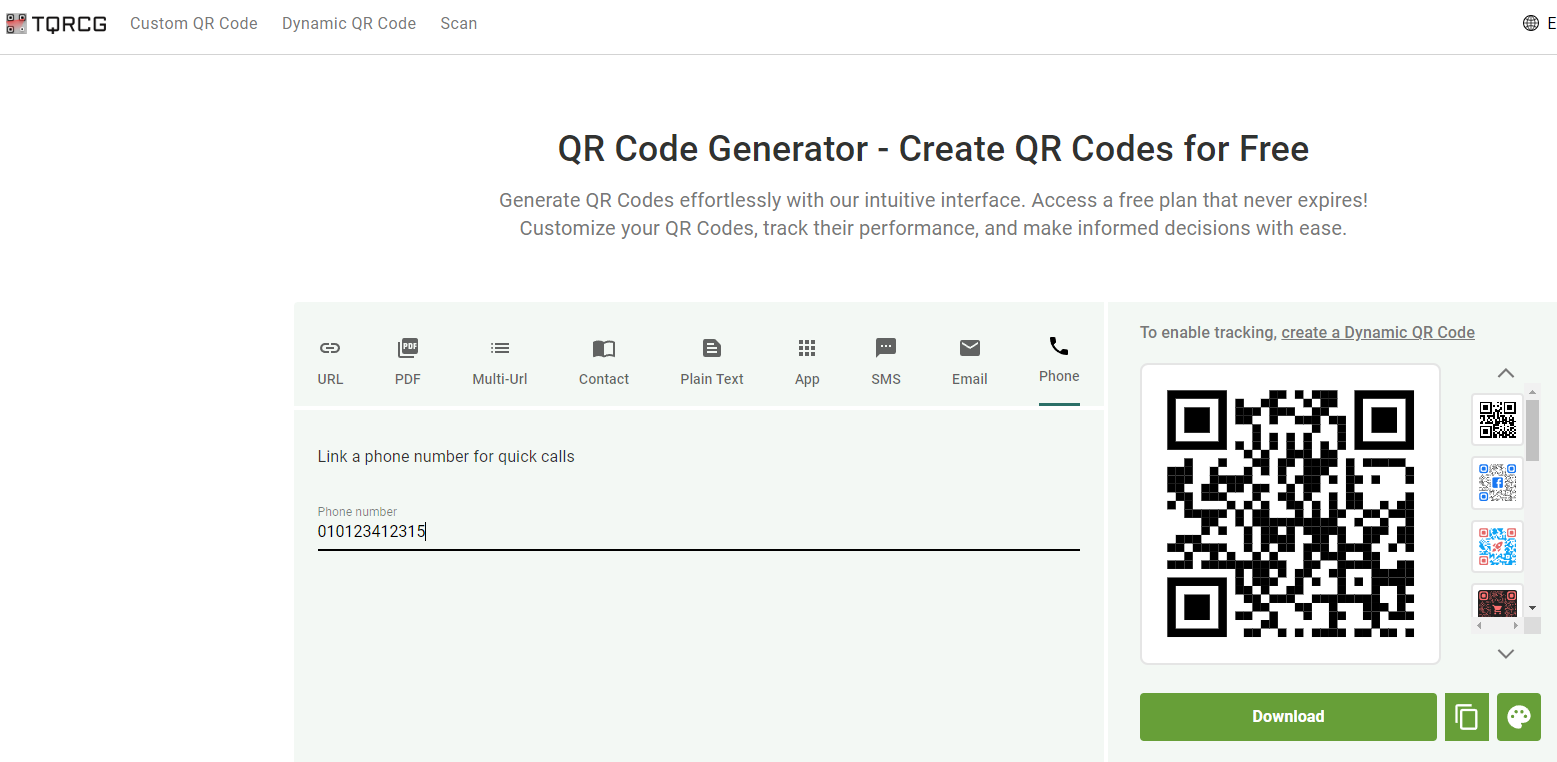Click the Plain Text tab label
Screen dimensions: 1557x762
click(712, 379)
